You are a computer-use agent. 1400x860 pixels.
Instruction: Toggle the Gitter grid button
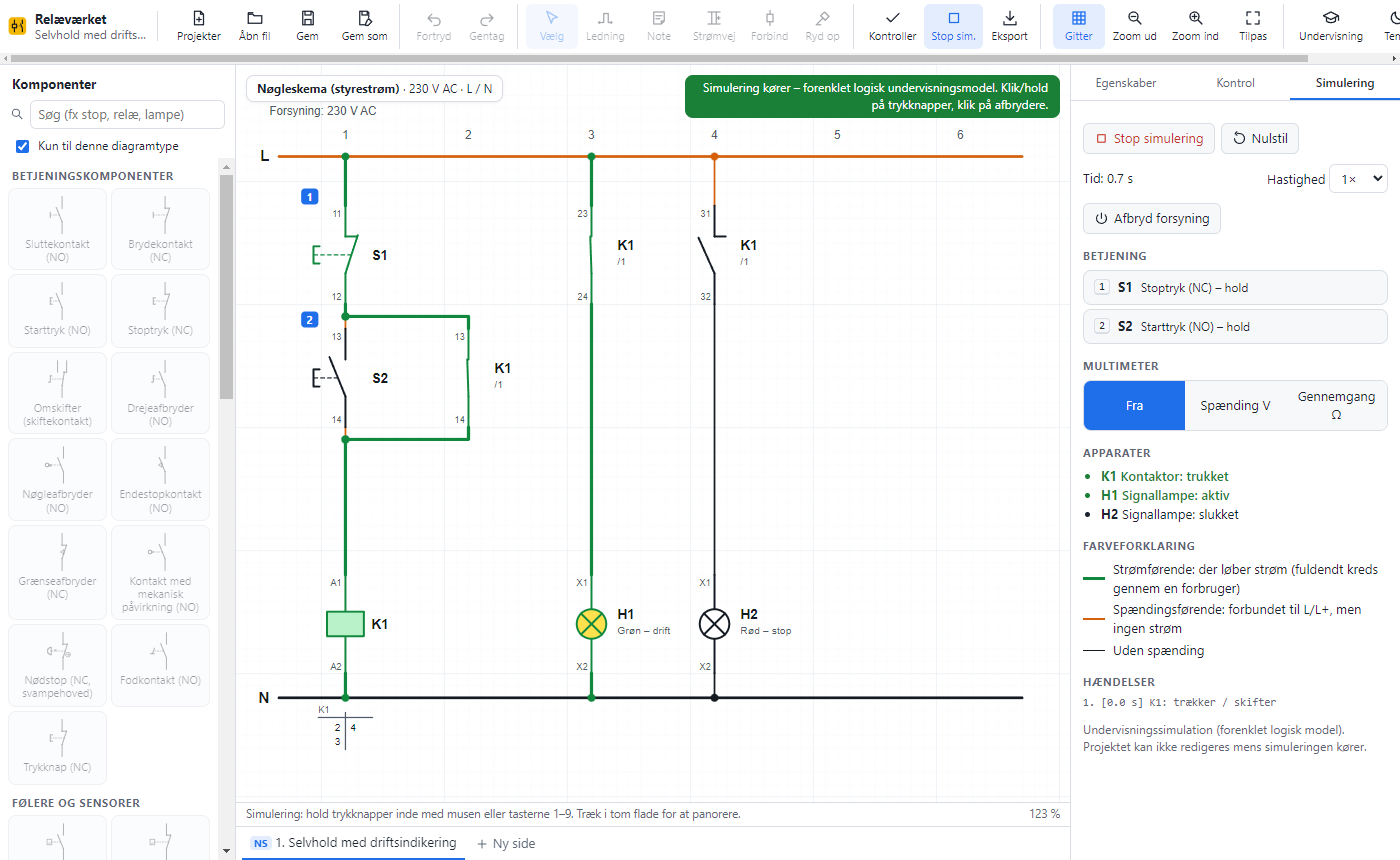(x=1079, y=26)
